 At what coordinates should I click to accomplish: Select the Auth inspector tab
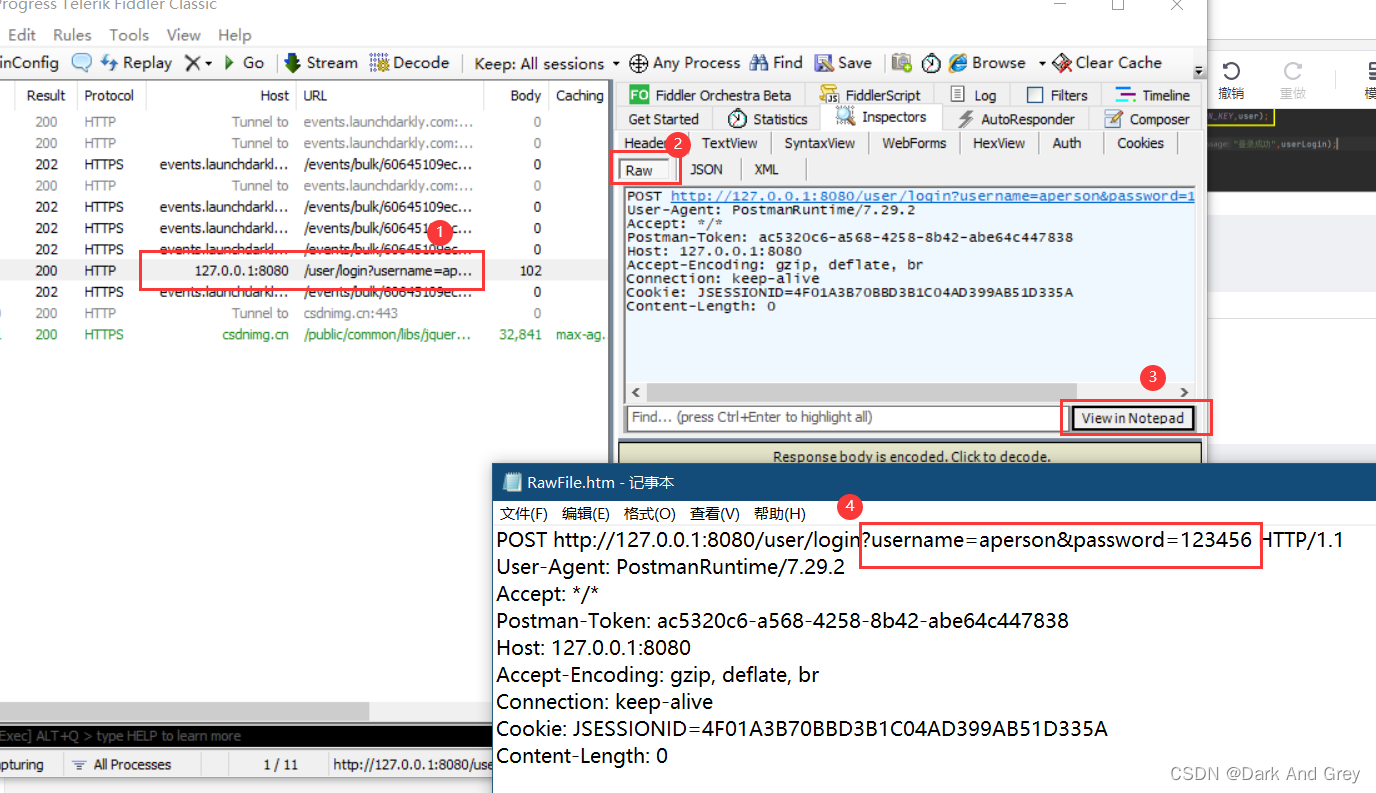coord(1067,143)
